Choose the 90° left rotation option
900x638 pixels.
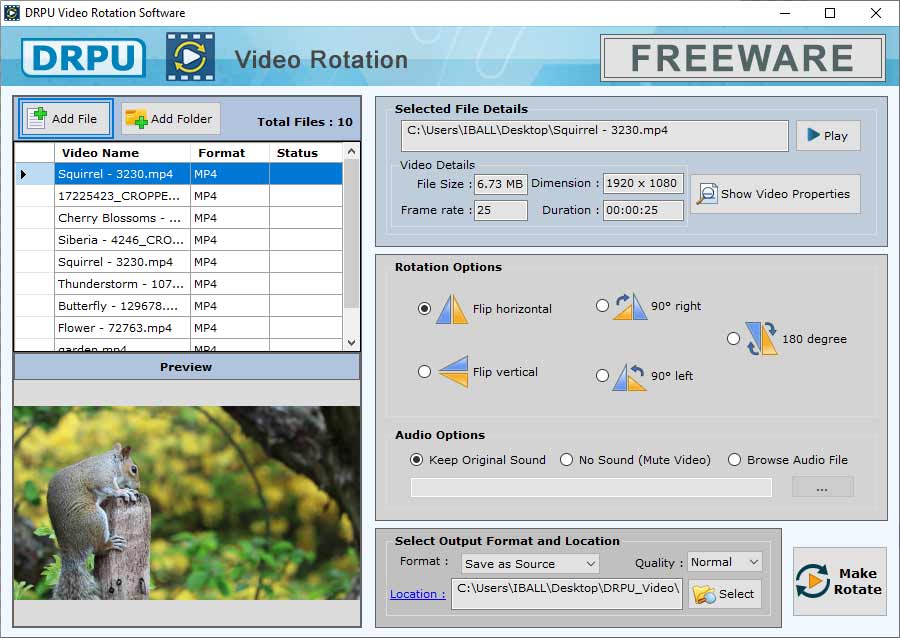(602, 376)
